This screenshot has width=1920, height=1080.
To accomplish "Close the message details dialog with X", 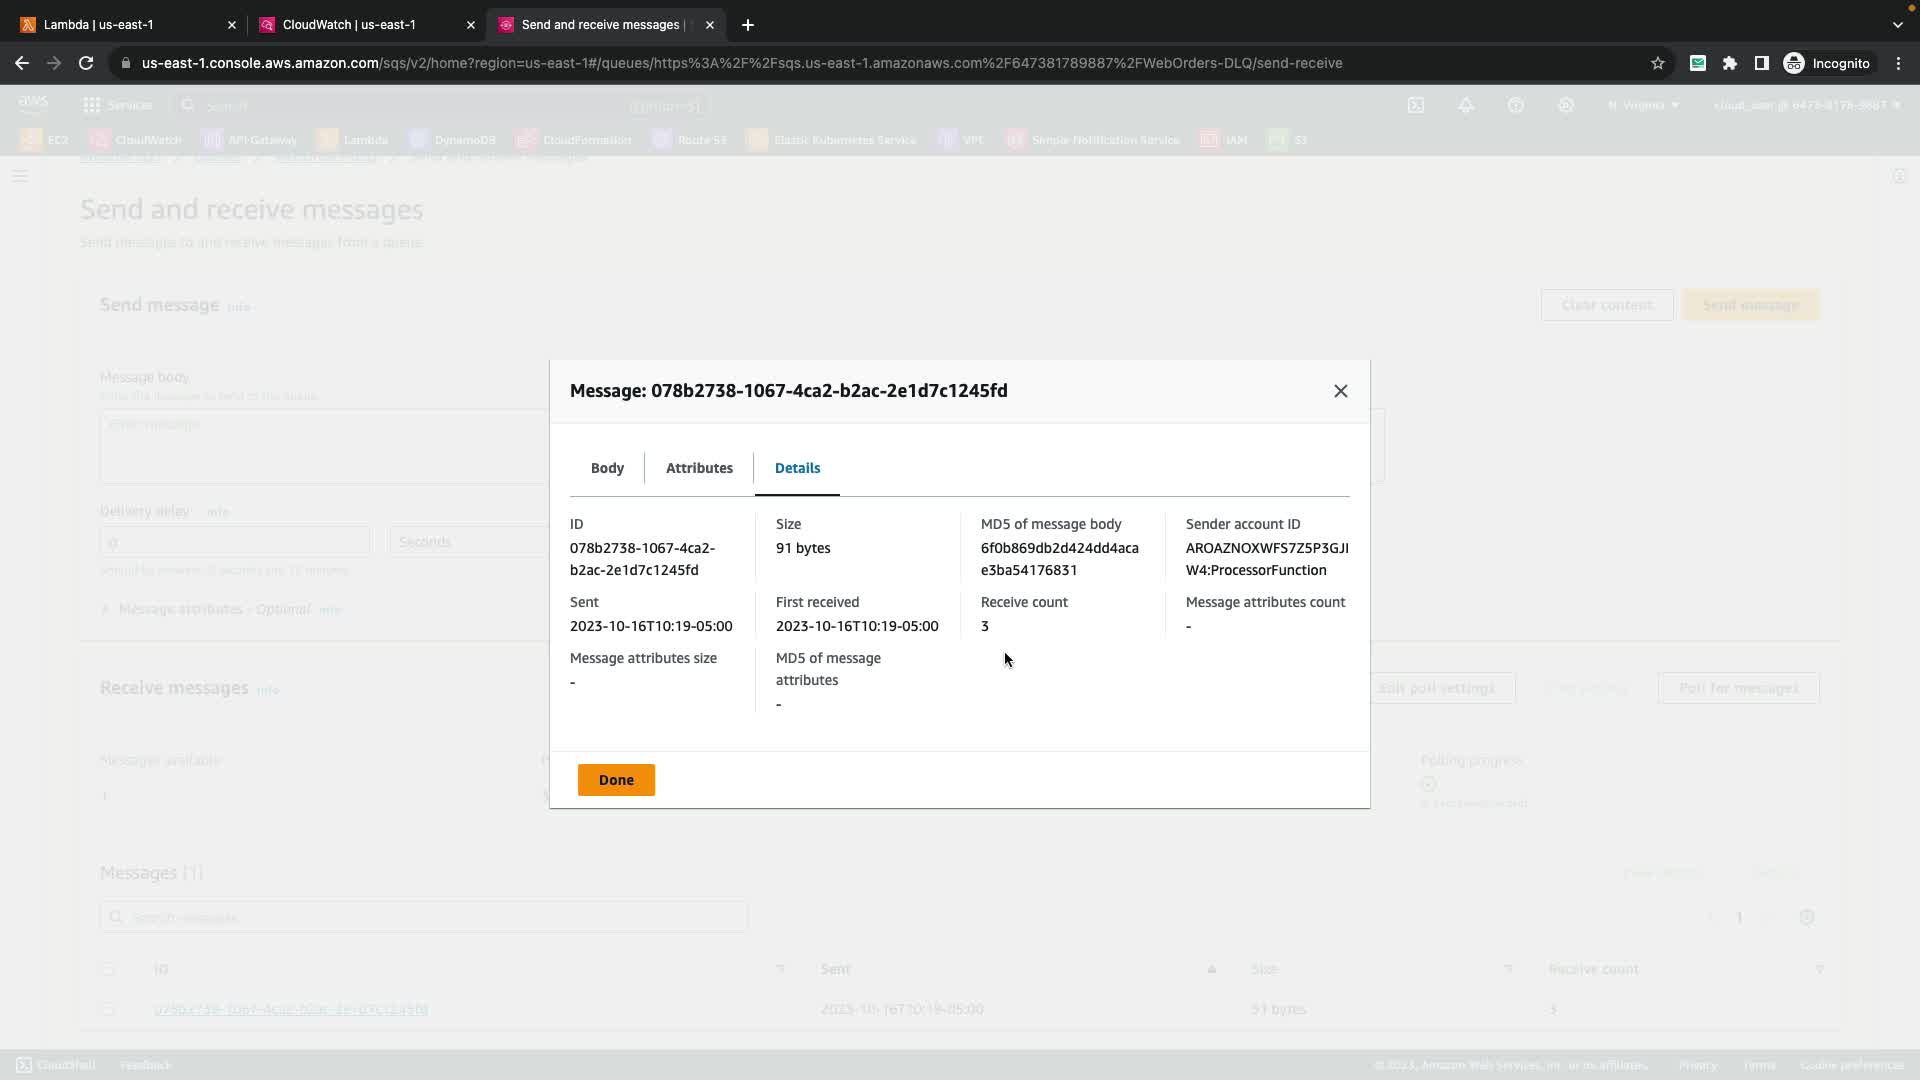I will [1340, 391].
